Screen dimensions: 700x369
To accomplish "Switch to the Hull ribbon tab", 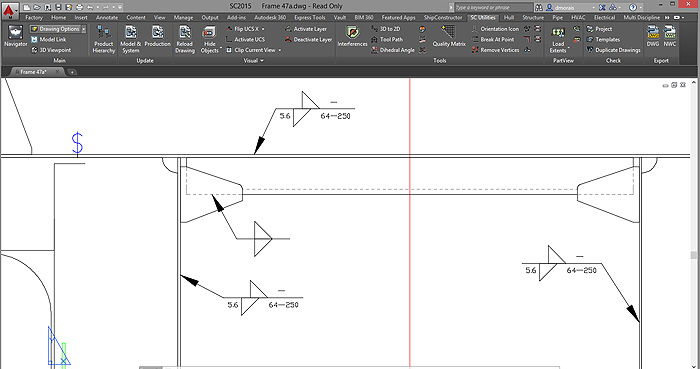I will [x=509, y=18].
